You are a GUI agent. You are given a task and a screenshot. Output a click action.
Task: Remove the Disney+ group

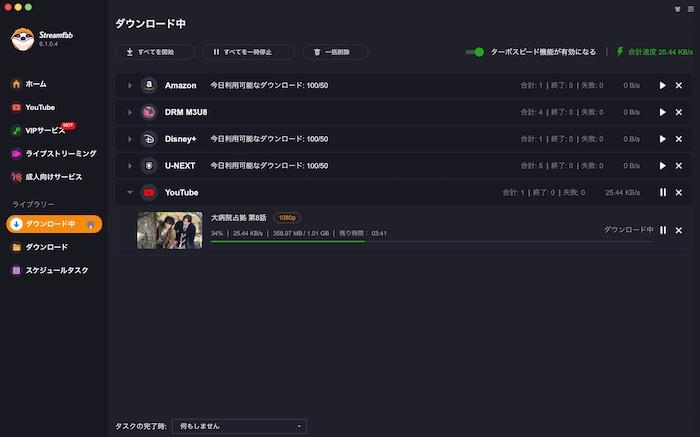pos(679,139)
